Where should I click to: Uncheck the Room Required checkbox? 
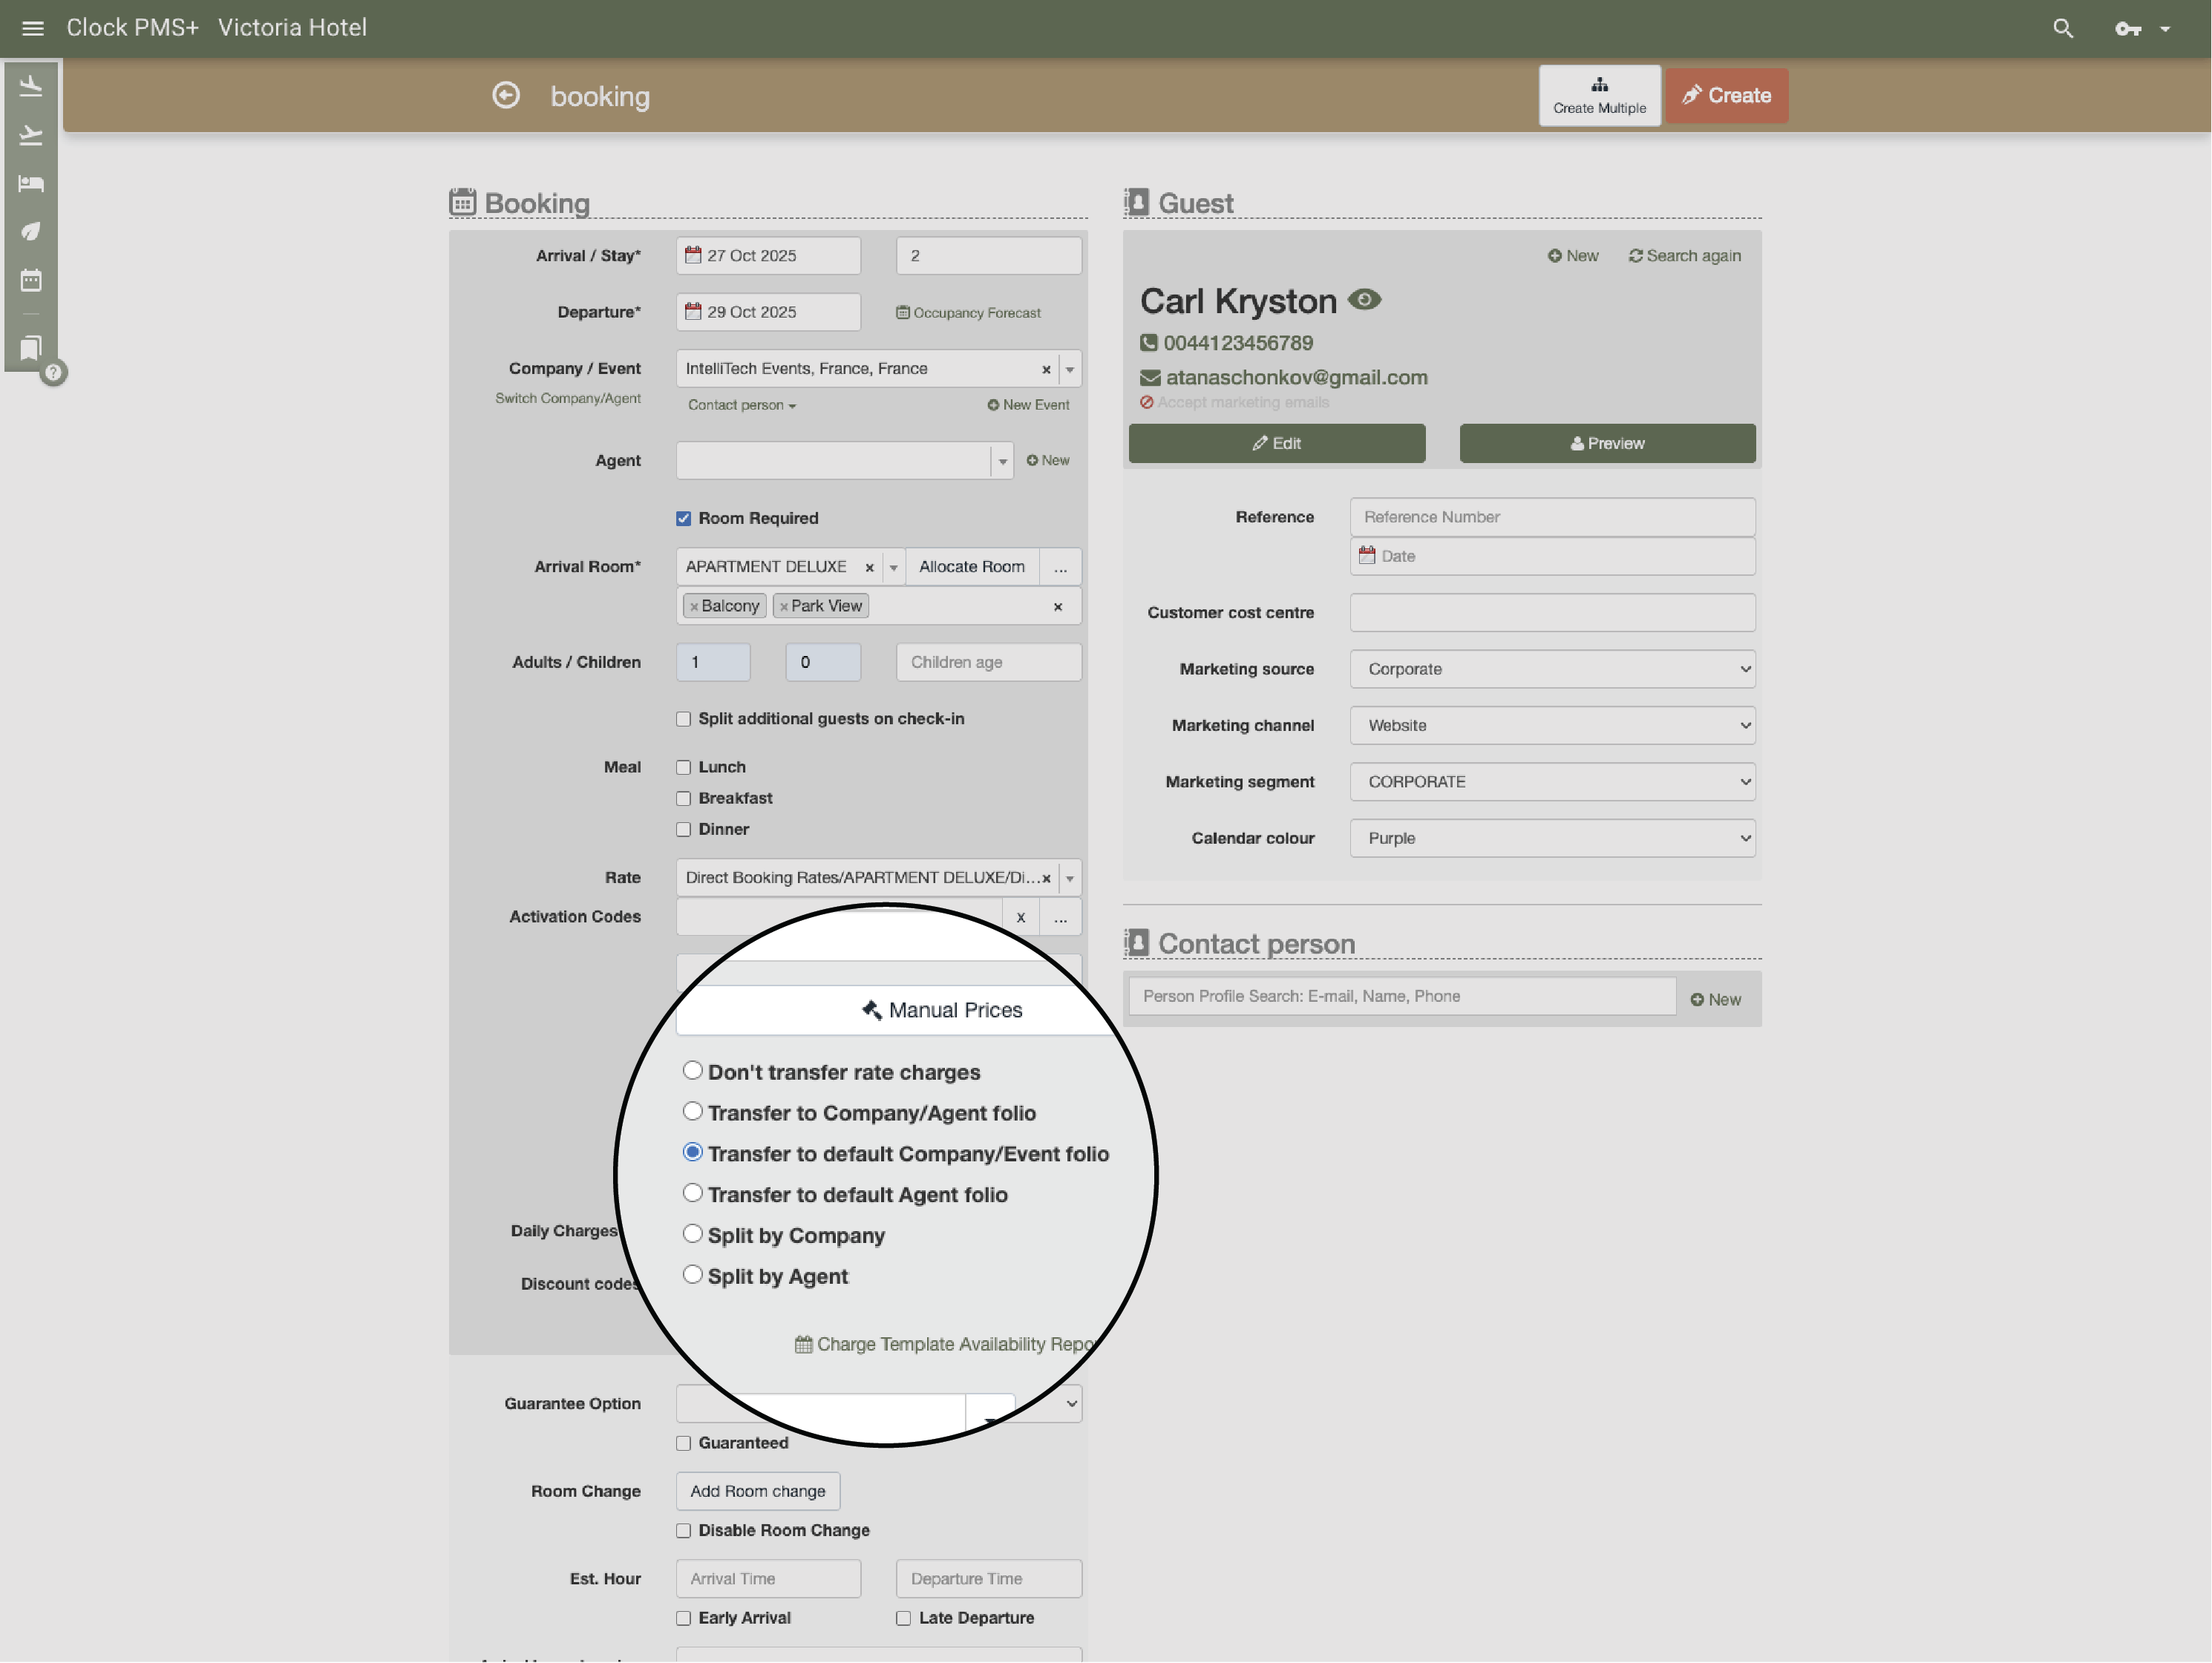pyautogui.click(x=683, y=518)
